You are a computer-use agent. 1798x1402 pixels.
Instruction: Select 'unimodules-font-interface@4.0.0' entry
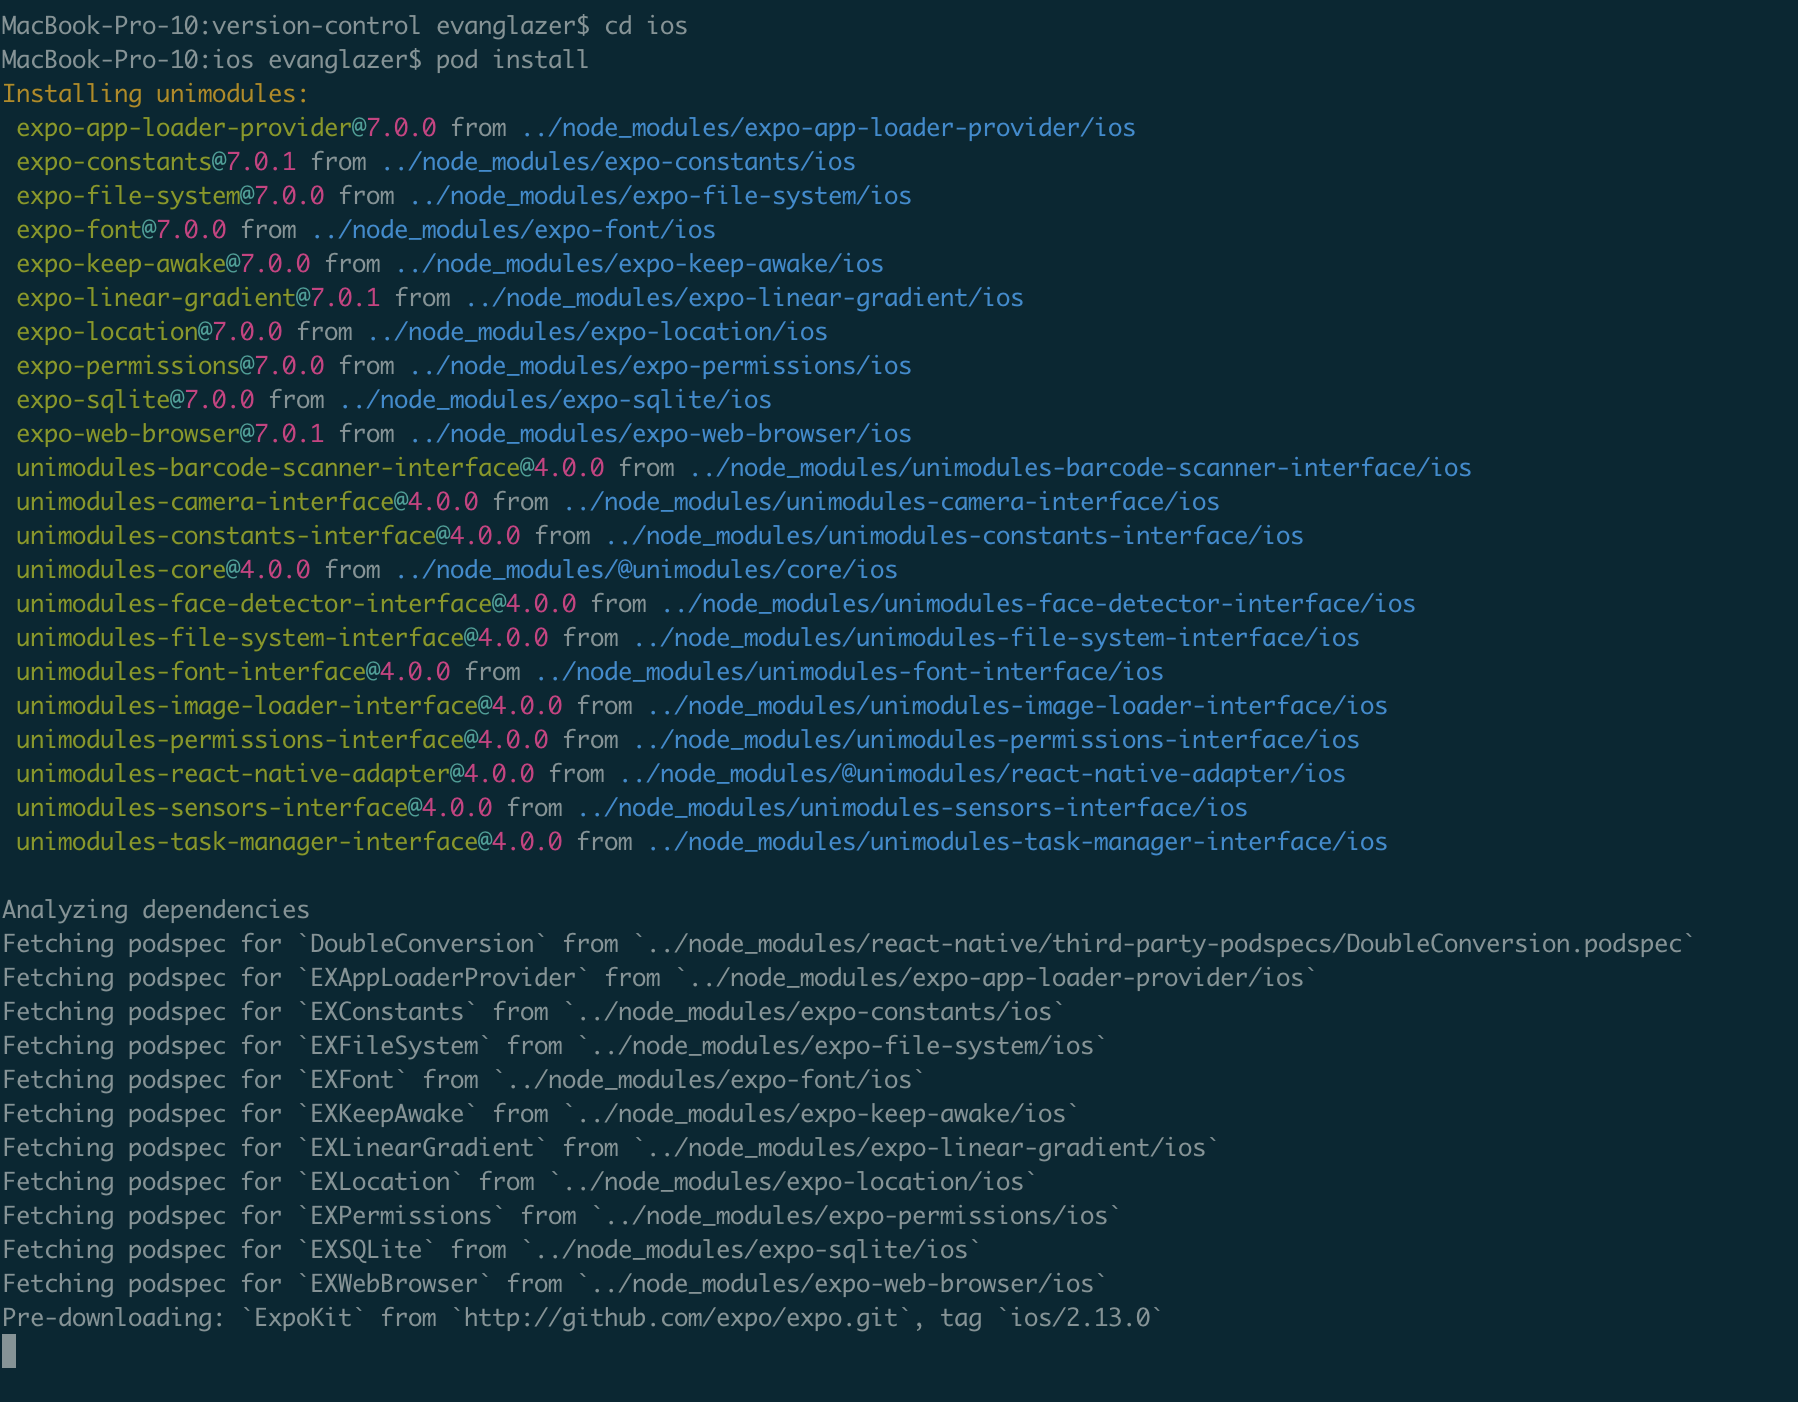pyautogui.click(x=233, y=672)
